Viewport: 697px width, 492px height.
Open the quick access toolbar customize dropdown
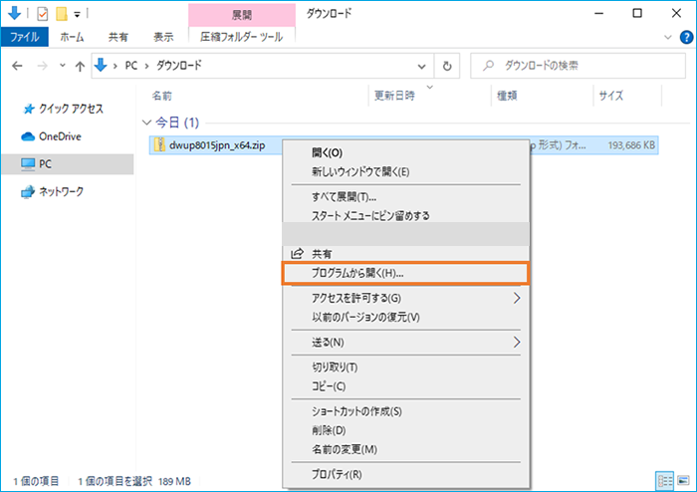tap(77, 15)
